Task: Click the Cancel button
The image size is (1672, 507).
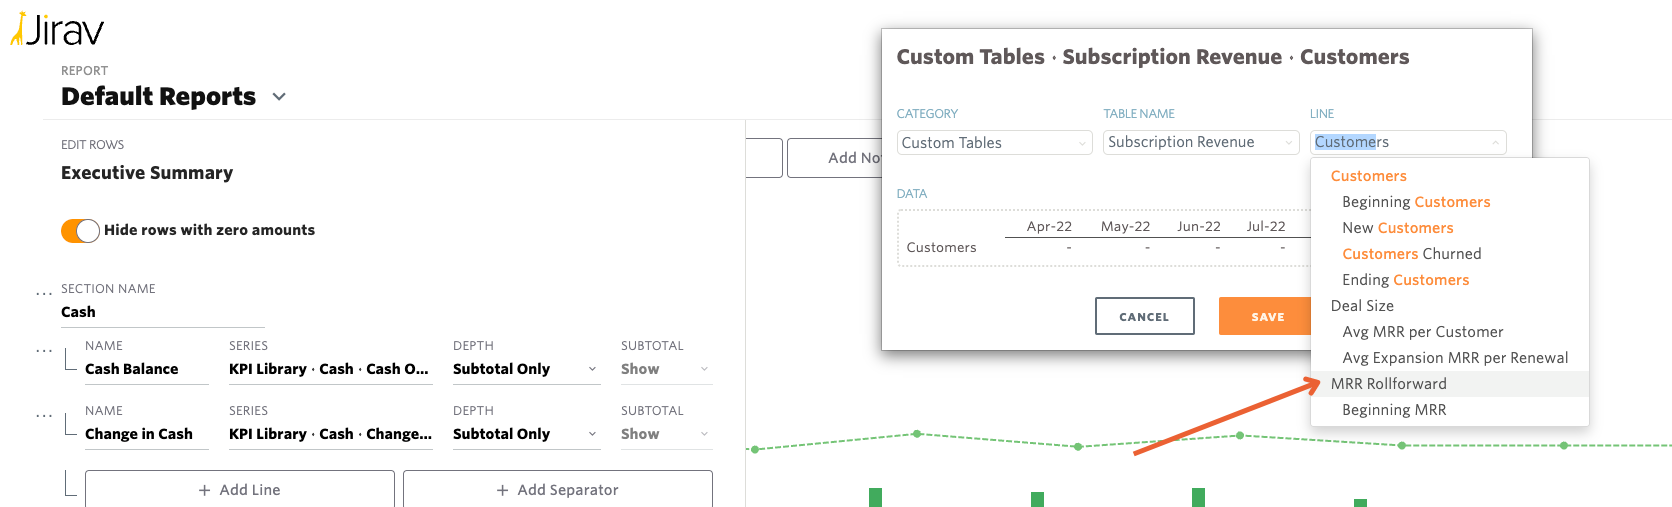Action: (x=1144, y=316)
